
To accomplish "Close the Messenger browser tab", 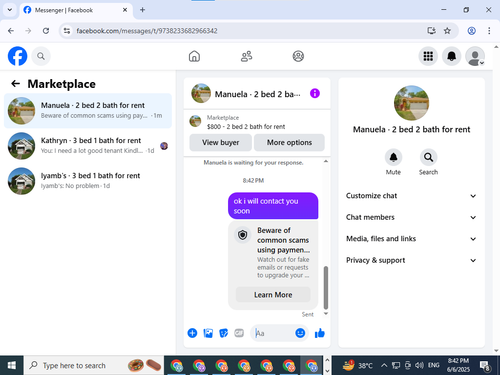I will click(x=125, y=10).
